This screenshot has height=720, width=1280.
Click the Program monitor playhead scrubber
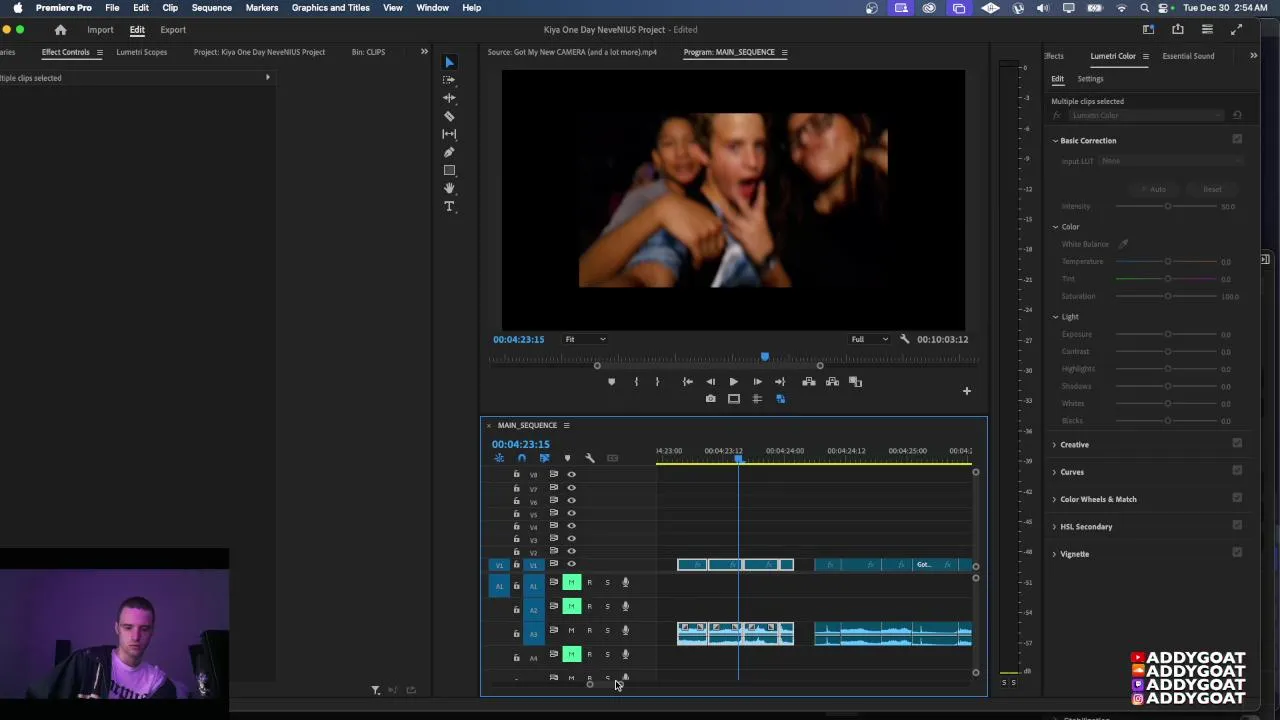click(765, 357)
